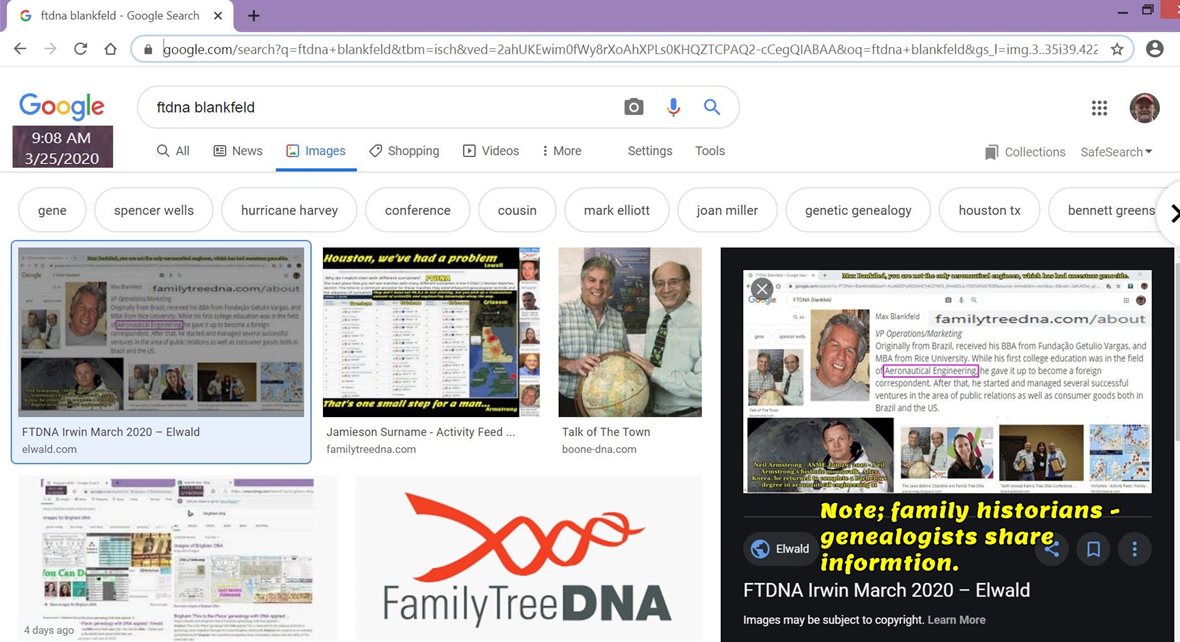This screenshot has height=642, width=1180.
Task: Click the Learn More copyright link
Action: pyautogui.click(x=956, y=620)
